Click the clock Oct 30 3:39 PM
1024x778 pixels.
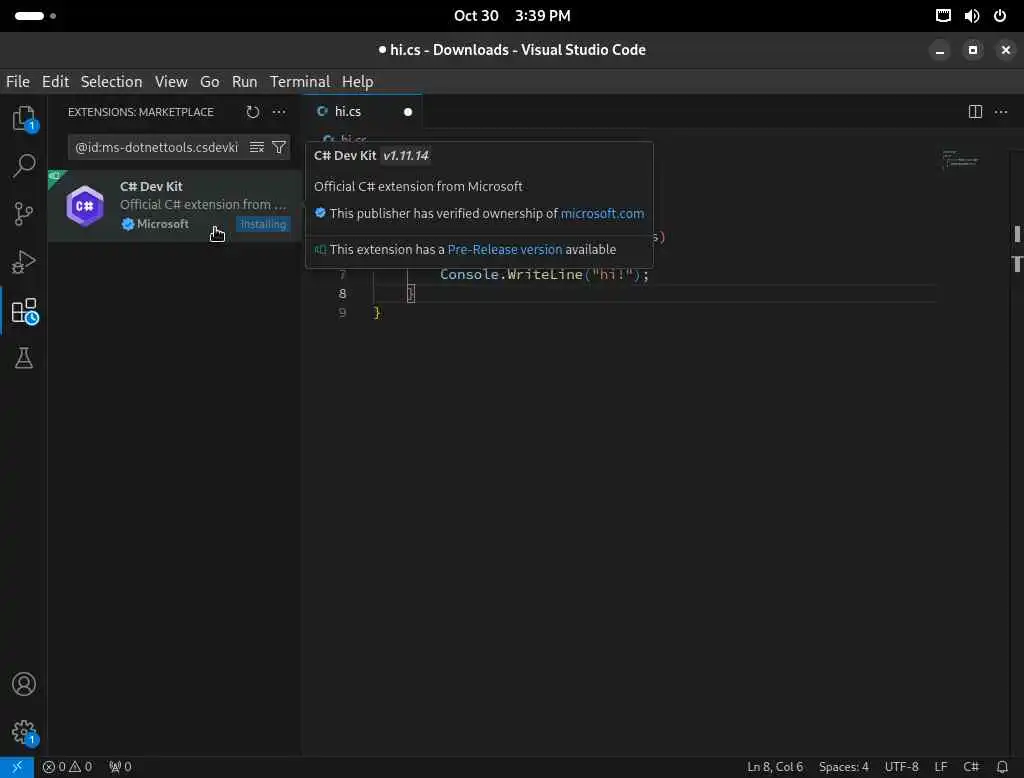[x=512, y=16]
